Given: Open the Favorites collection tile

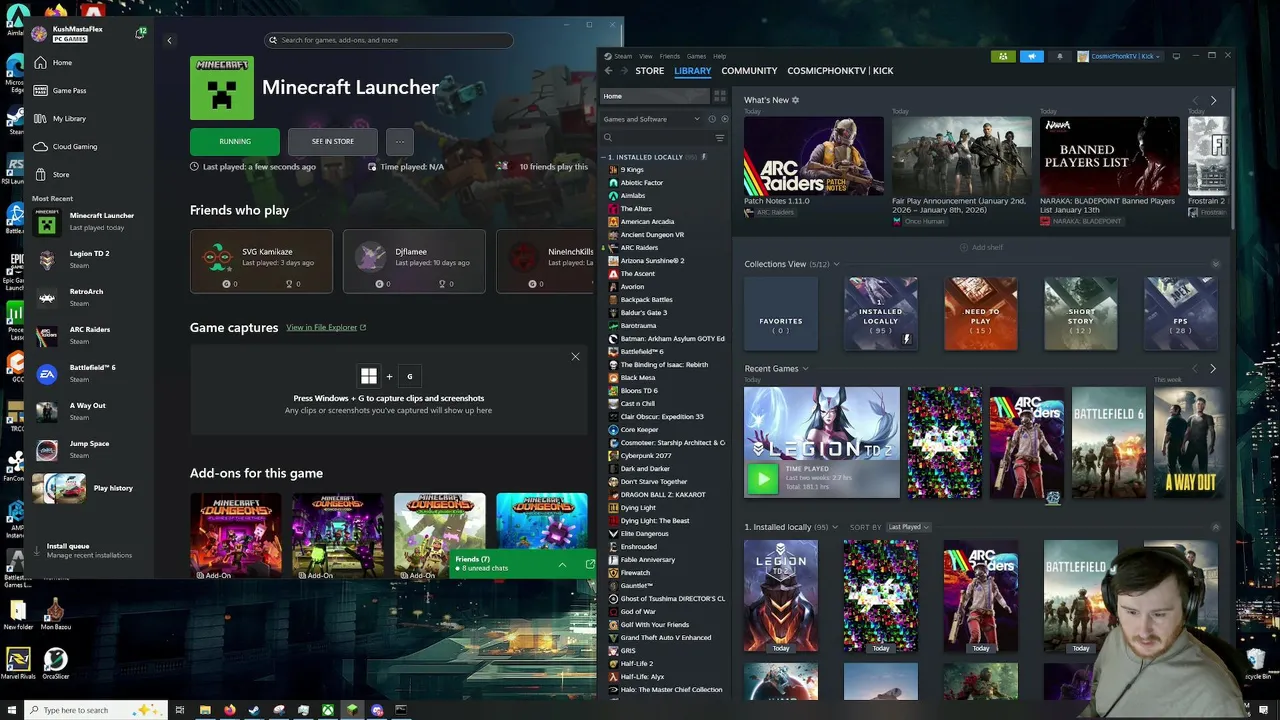Looking at the screenshot, I should 781,314.
